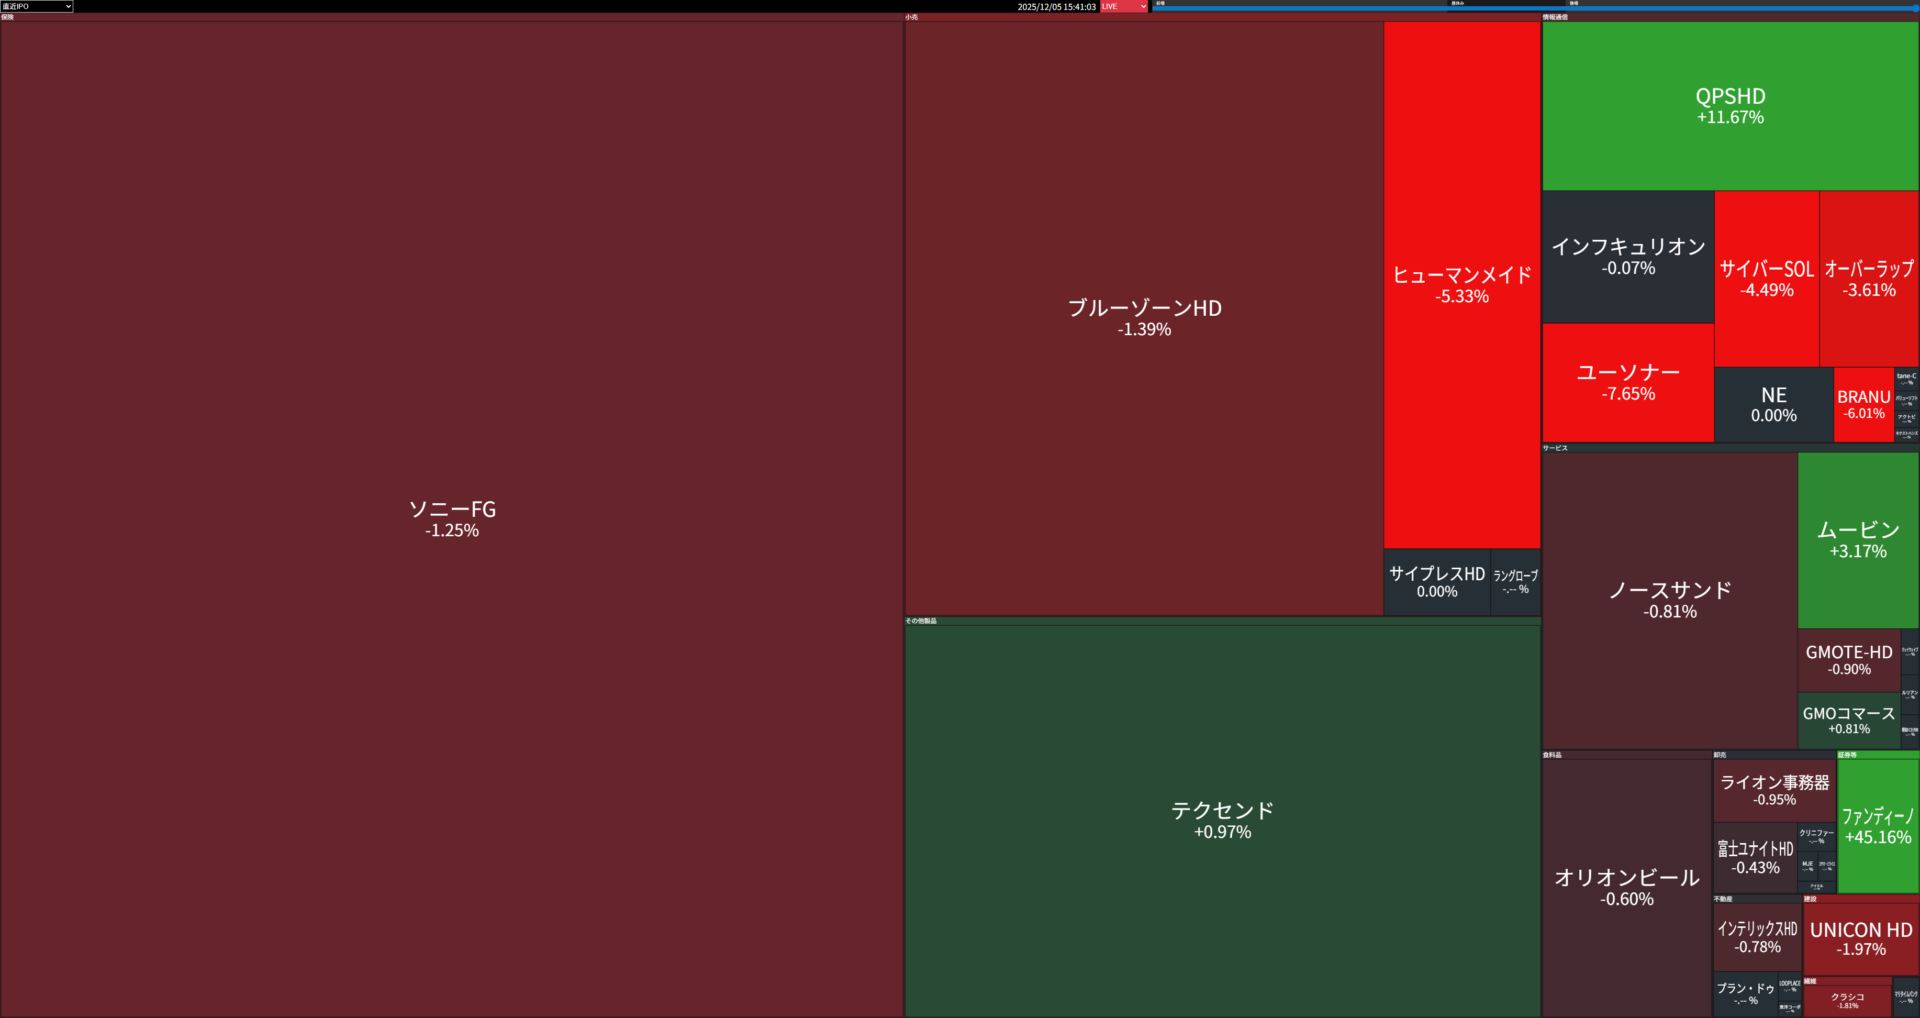Click the サービス sector header
The image size is (1920, 1018).
[1556, 448]
